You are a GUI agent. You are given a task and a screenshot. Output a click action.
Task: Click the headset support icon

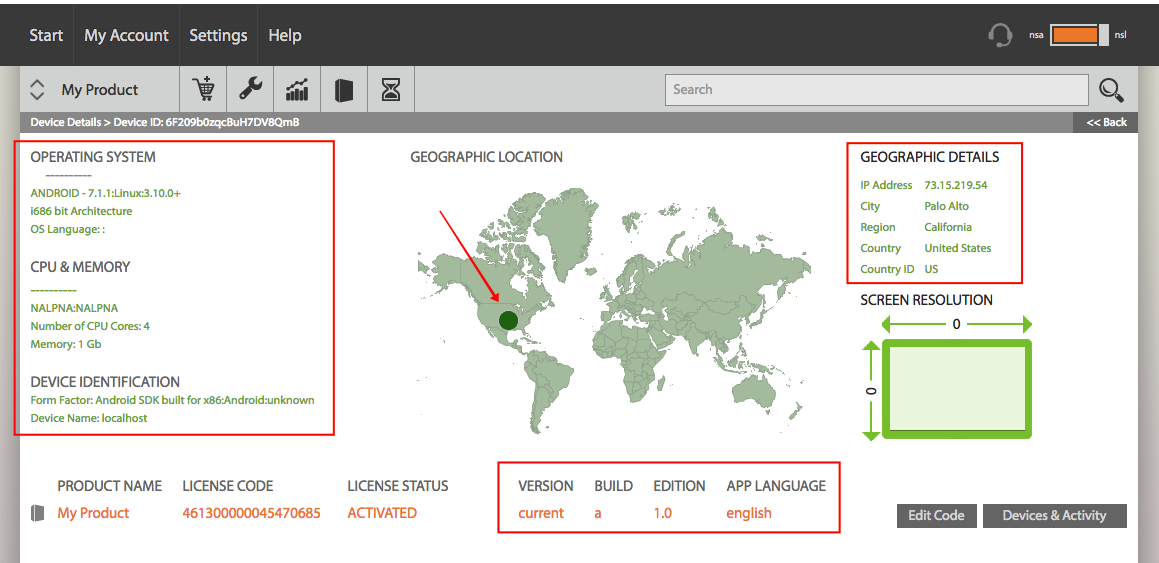coord(1000,35)
